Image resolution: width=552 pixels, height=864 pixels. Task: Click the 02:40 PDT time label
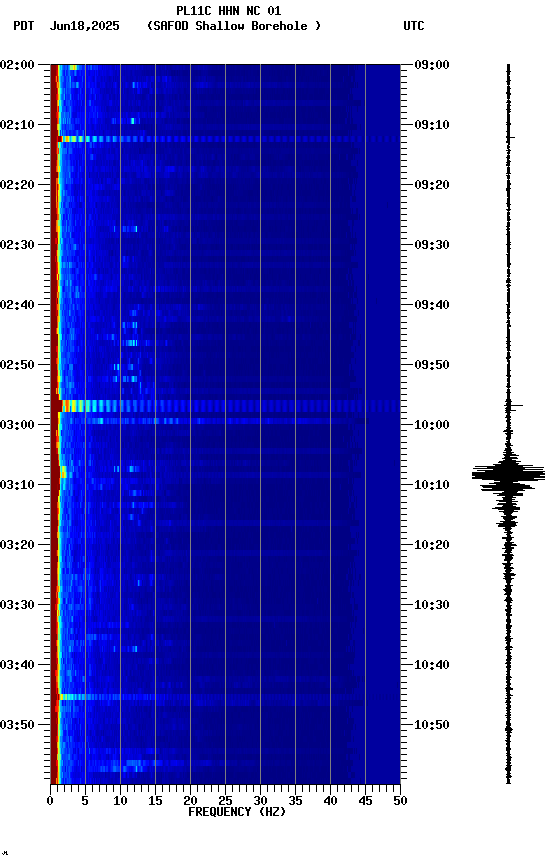click(17, 305)
